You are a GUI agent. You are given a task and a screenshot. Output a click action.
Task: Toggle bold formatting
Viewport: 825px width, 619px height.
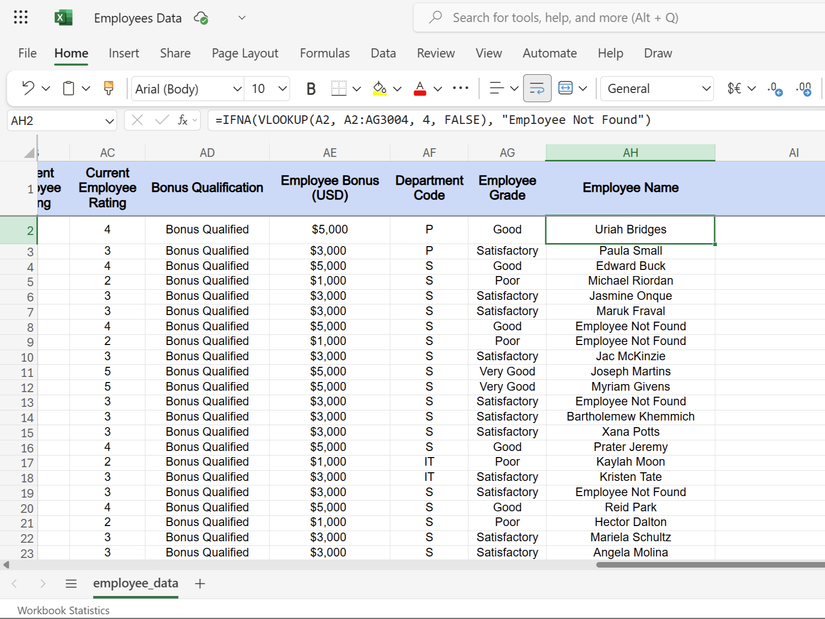pos(311,88)
